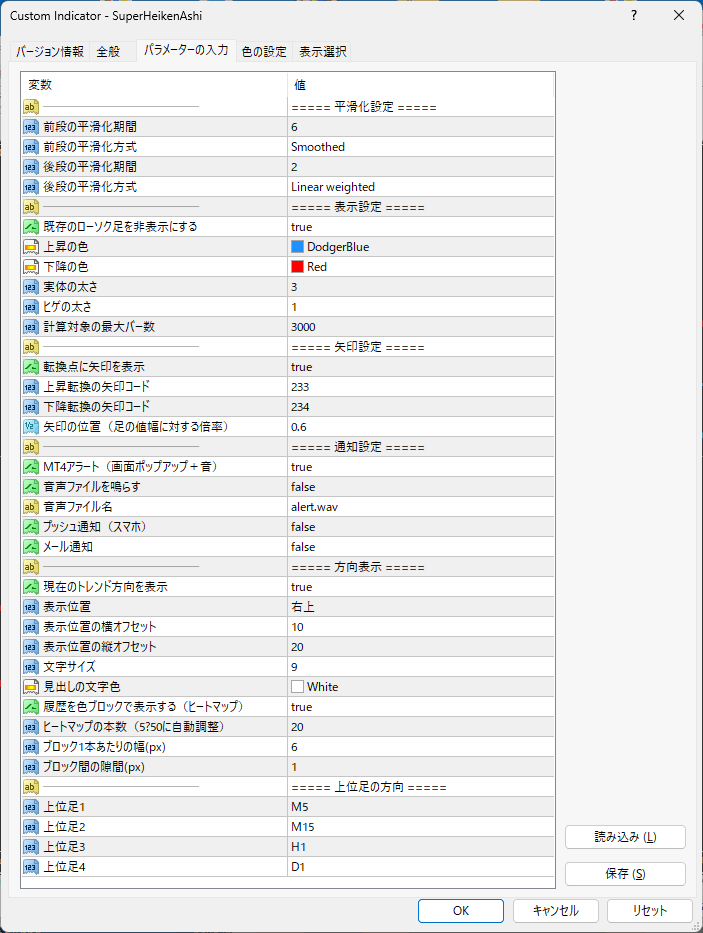Select パラメーターの入力 tab
The image size is (703, 933).
click(x=186, y=50)
